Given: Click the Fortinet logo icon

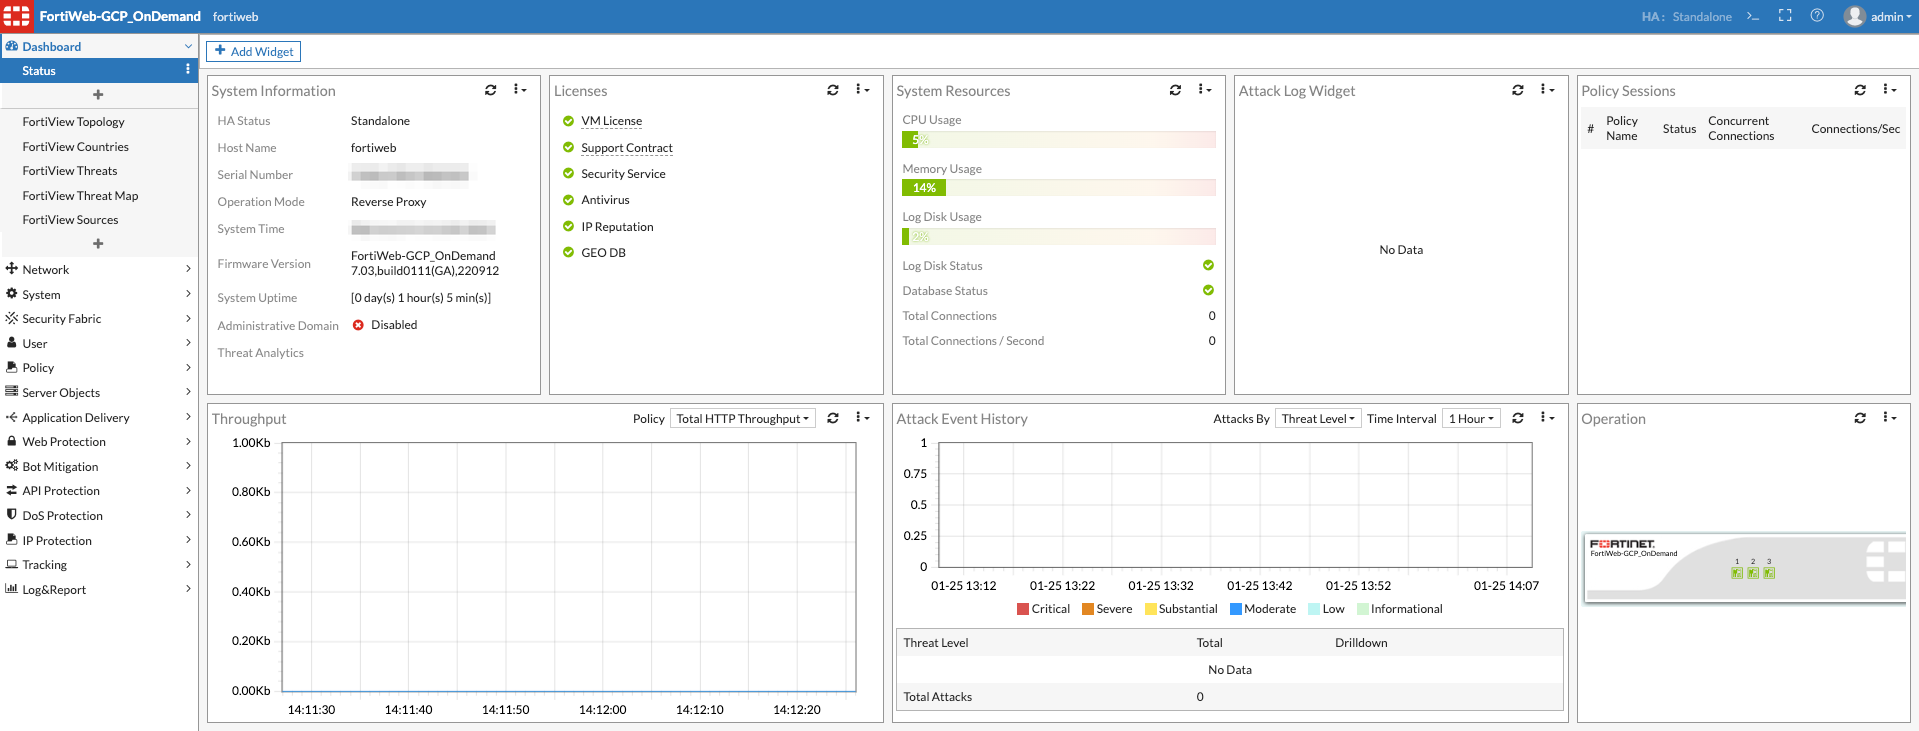Looking at the screenshot, I should coord(16,16).
